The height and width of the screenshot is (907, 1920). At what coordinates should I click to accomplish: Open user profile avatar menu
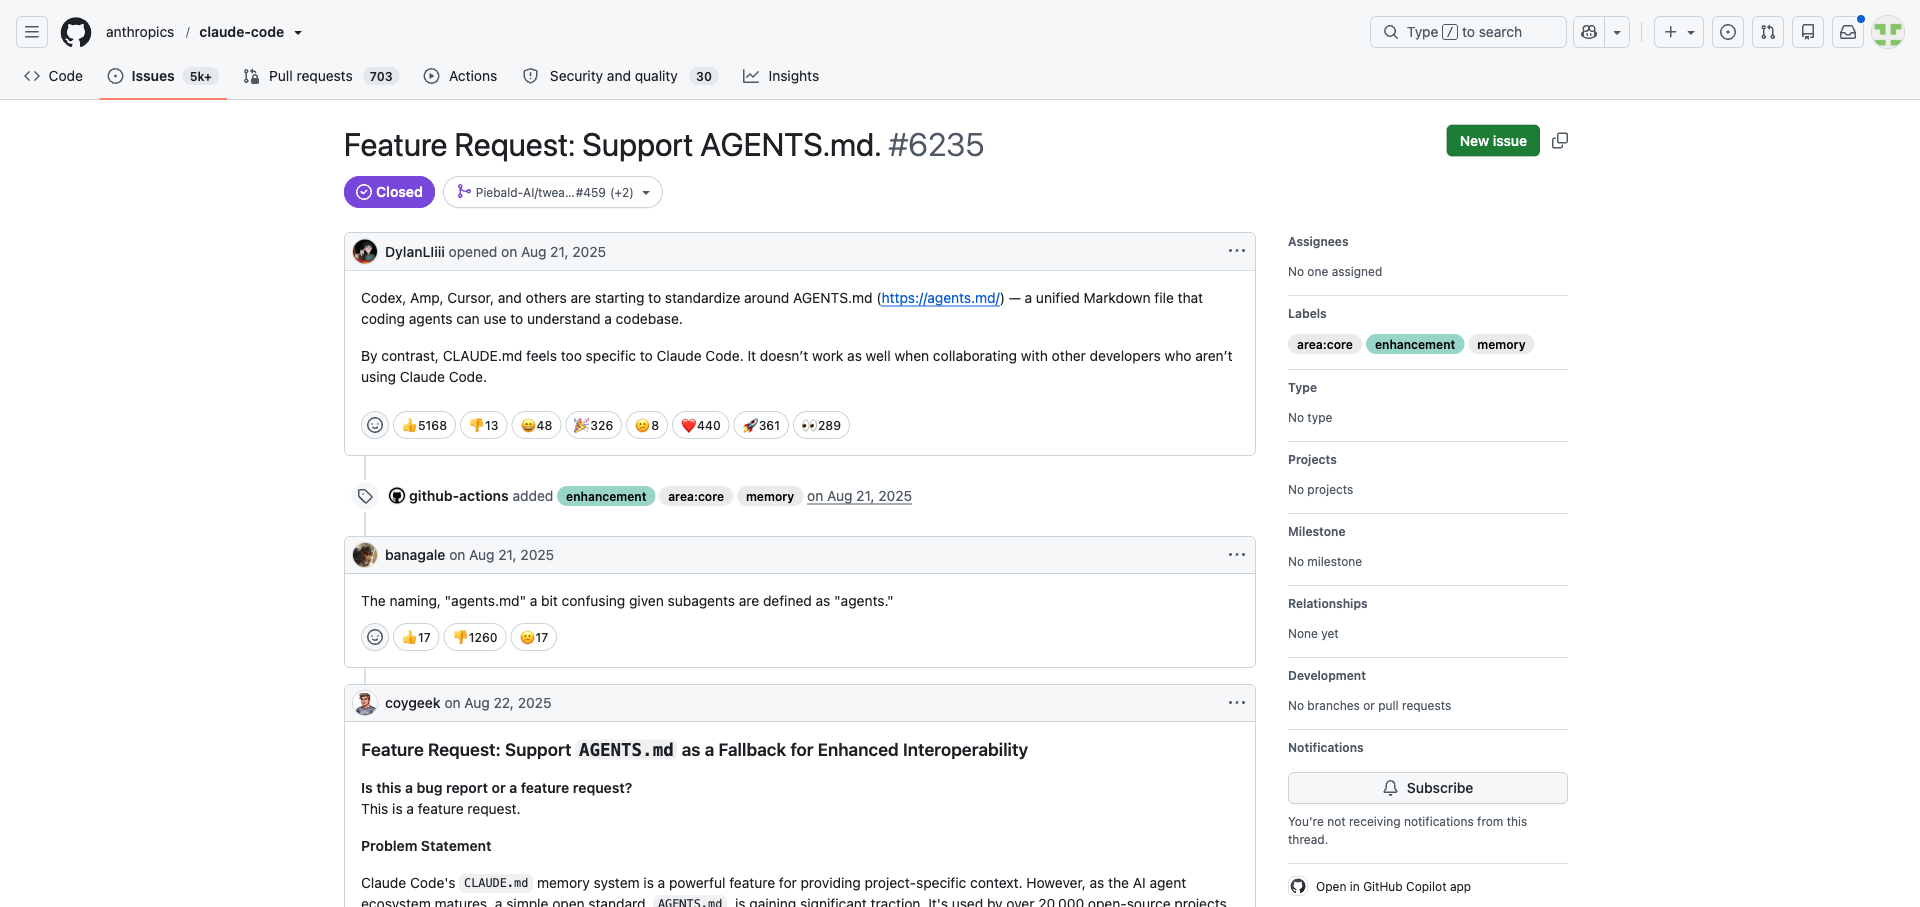(1888, 32)
